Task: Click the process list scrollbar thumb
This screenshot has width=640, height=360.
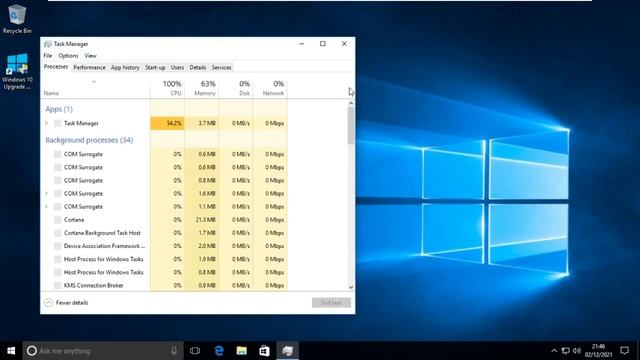Action: 351,126
